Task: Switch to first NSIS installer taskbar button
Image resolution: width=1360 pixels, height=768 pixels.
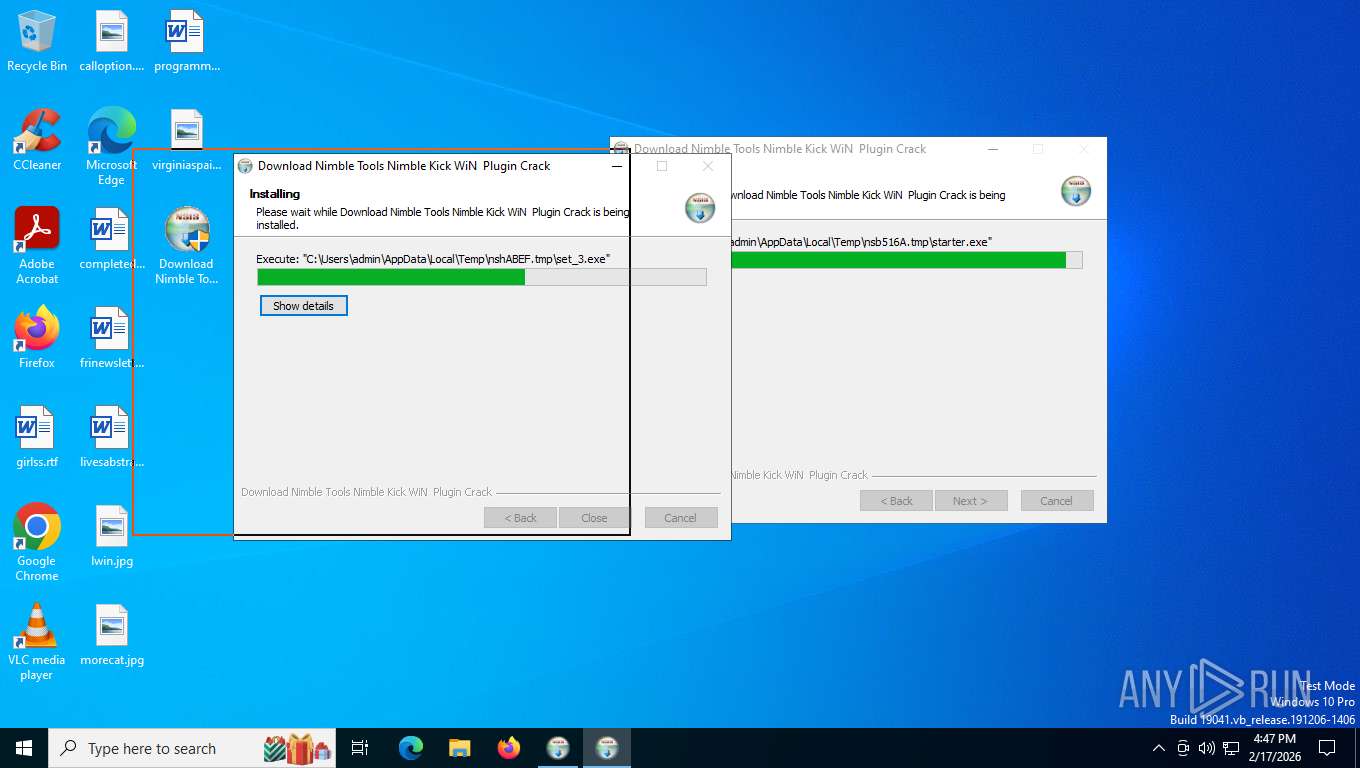Action: point(558,748)
